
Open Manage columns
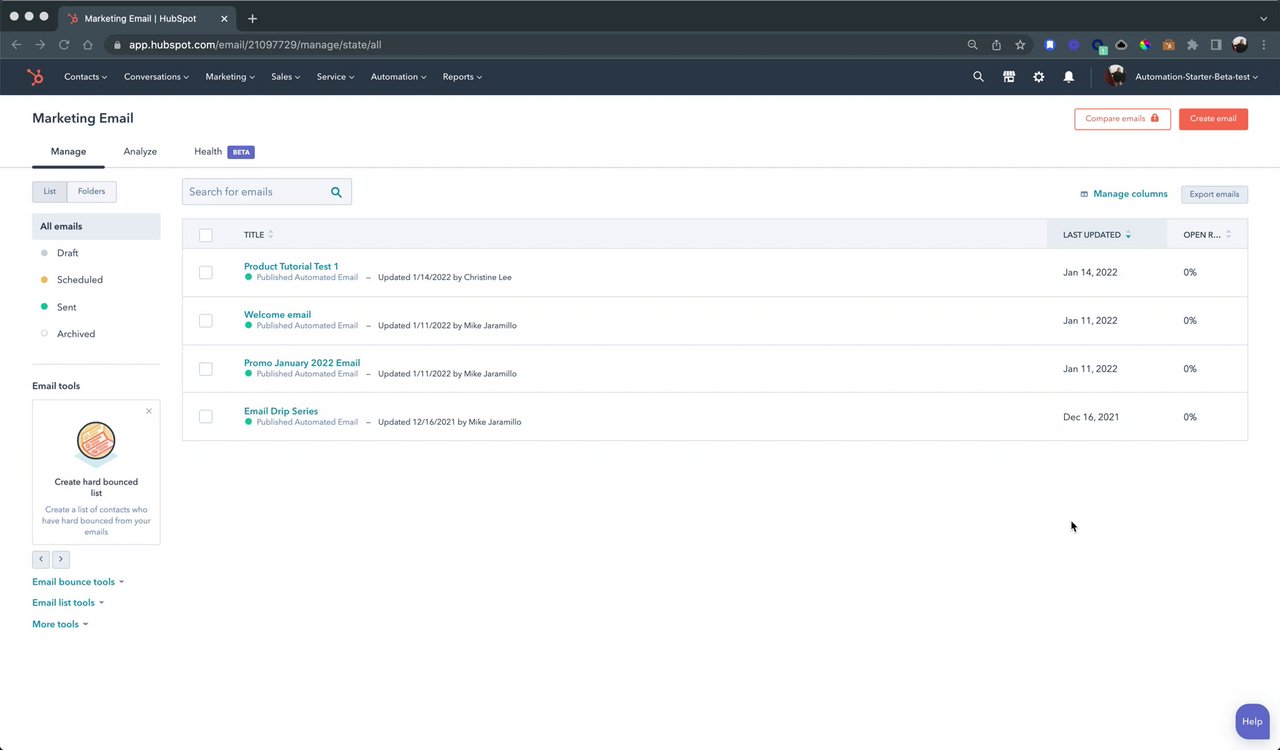1124,194
